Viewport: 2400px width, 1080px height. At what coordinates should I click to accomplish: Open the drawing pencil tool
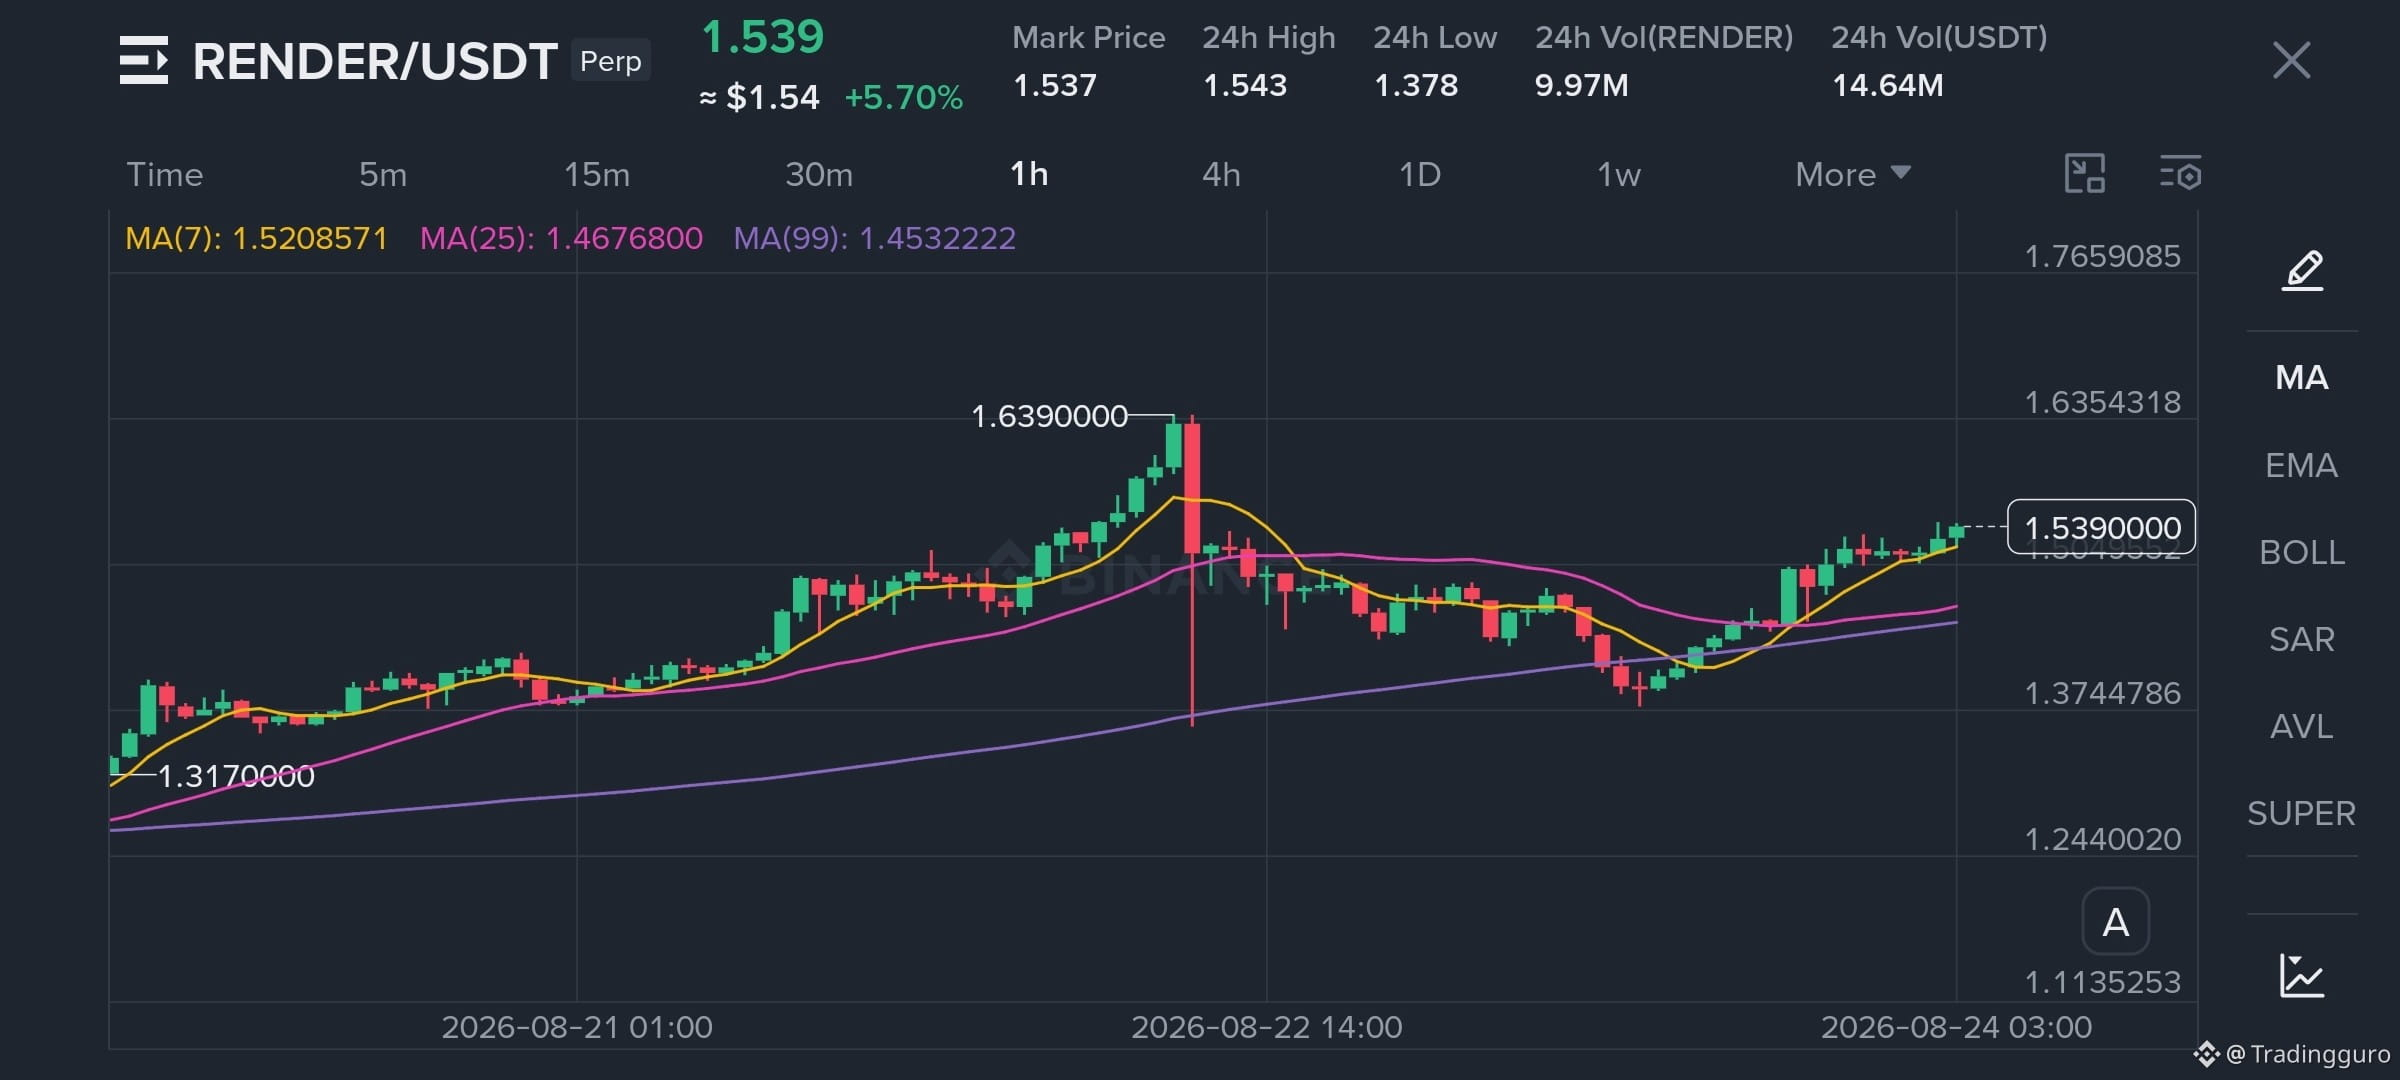click(x=2302, y=271)
